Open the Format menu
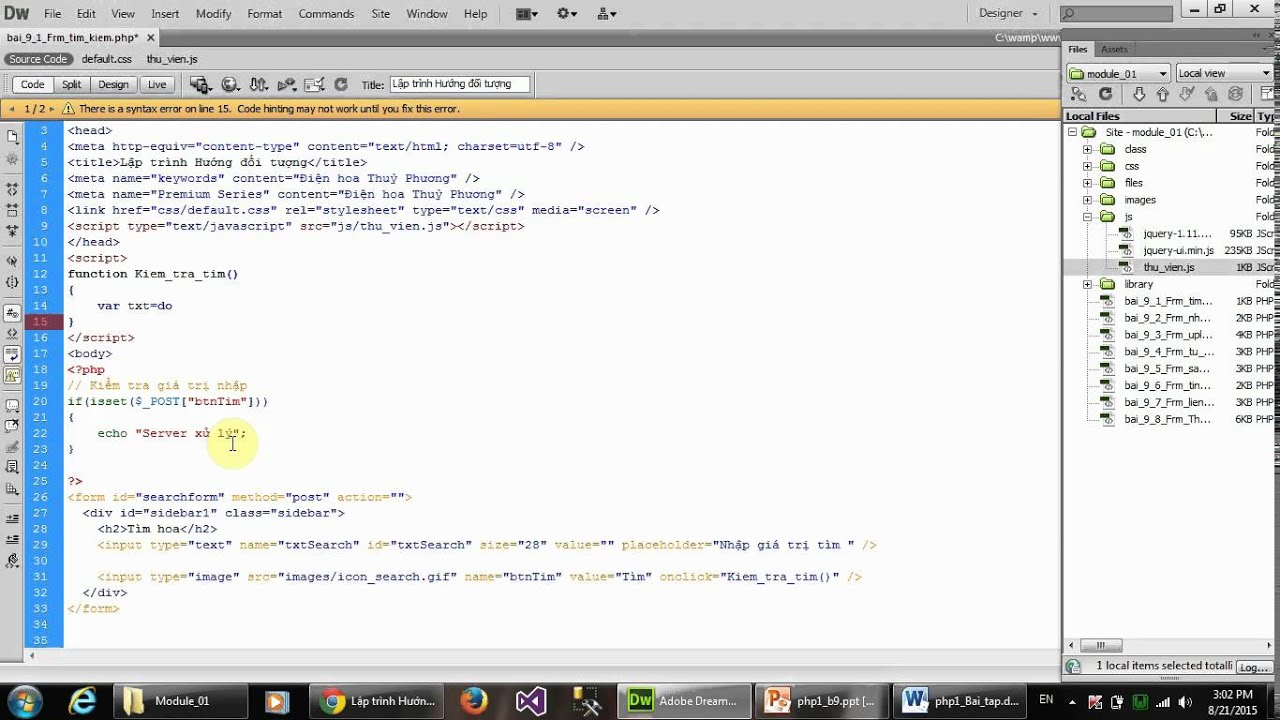This screenshot has width=1280, height=720. 265,14
